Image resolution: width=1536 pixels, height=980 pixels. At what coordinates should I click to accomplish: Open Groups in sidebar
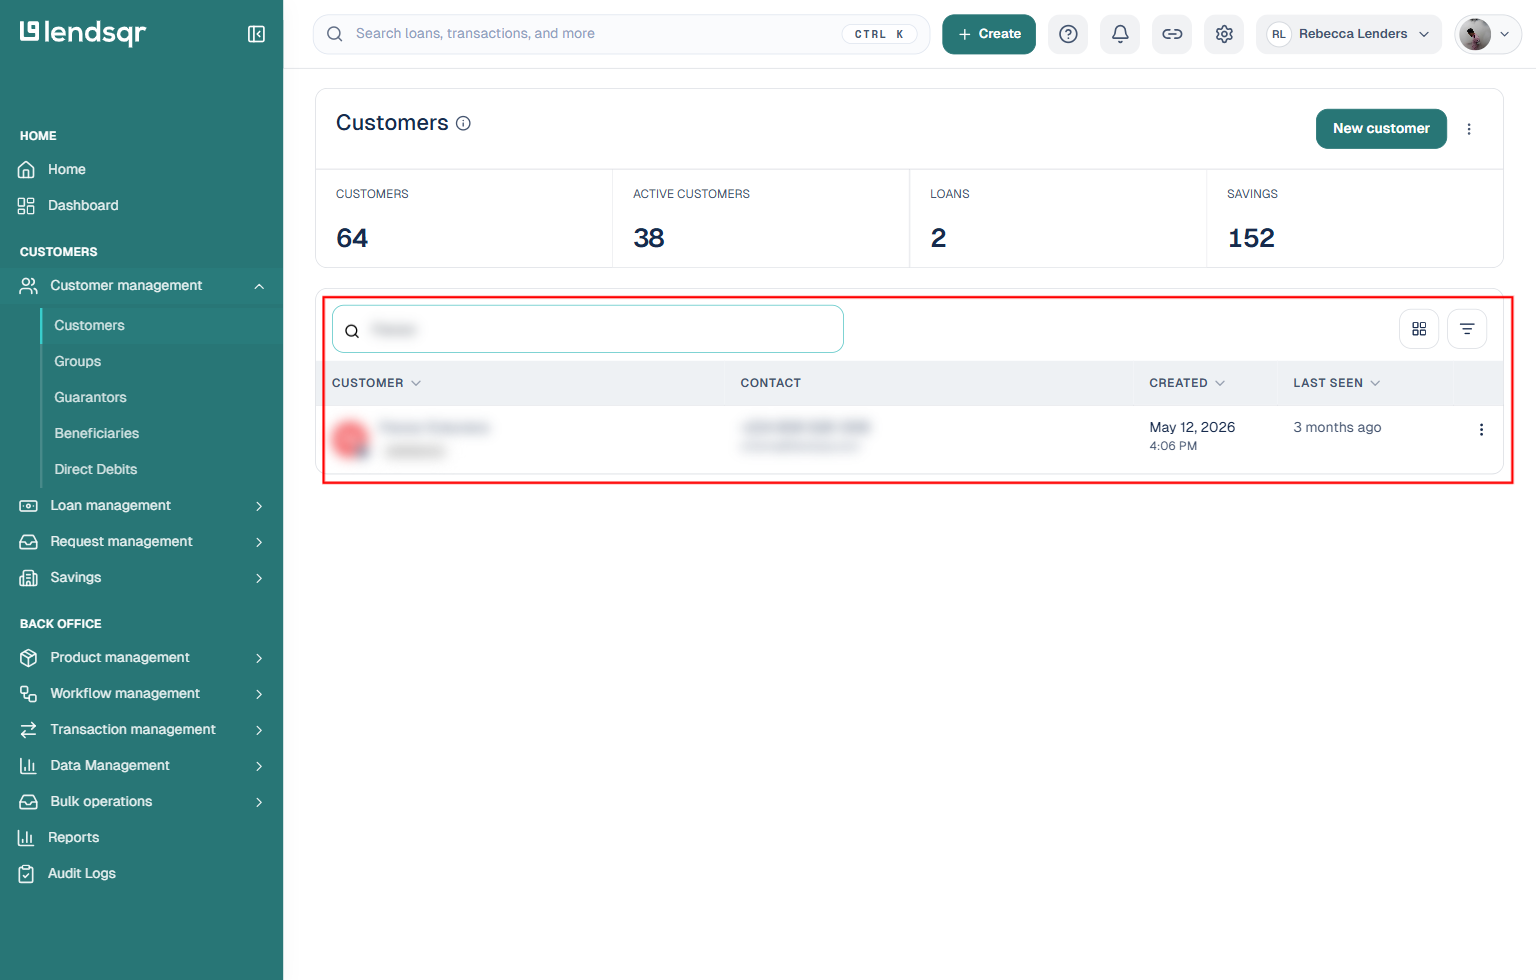[78, 362]
